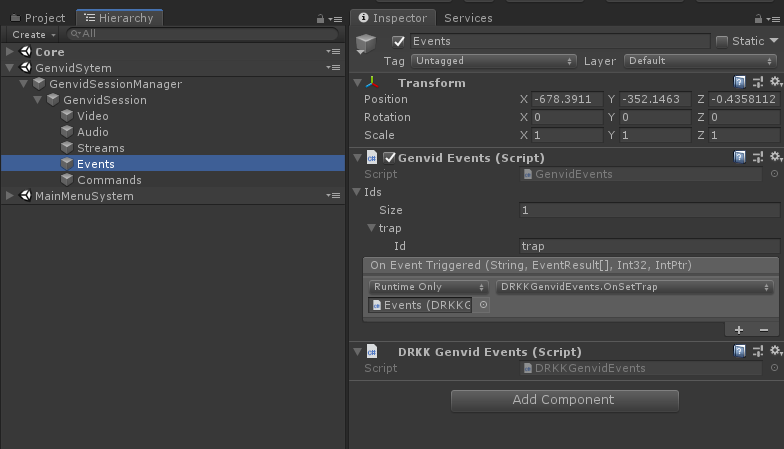Expand the MainMenuSystem scene
The image size is (784, 449).
[x=9, y=196]
